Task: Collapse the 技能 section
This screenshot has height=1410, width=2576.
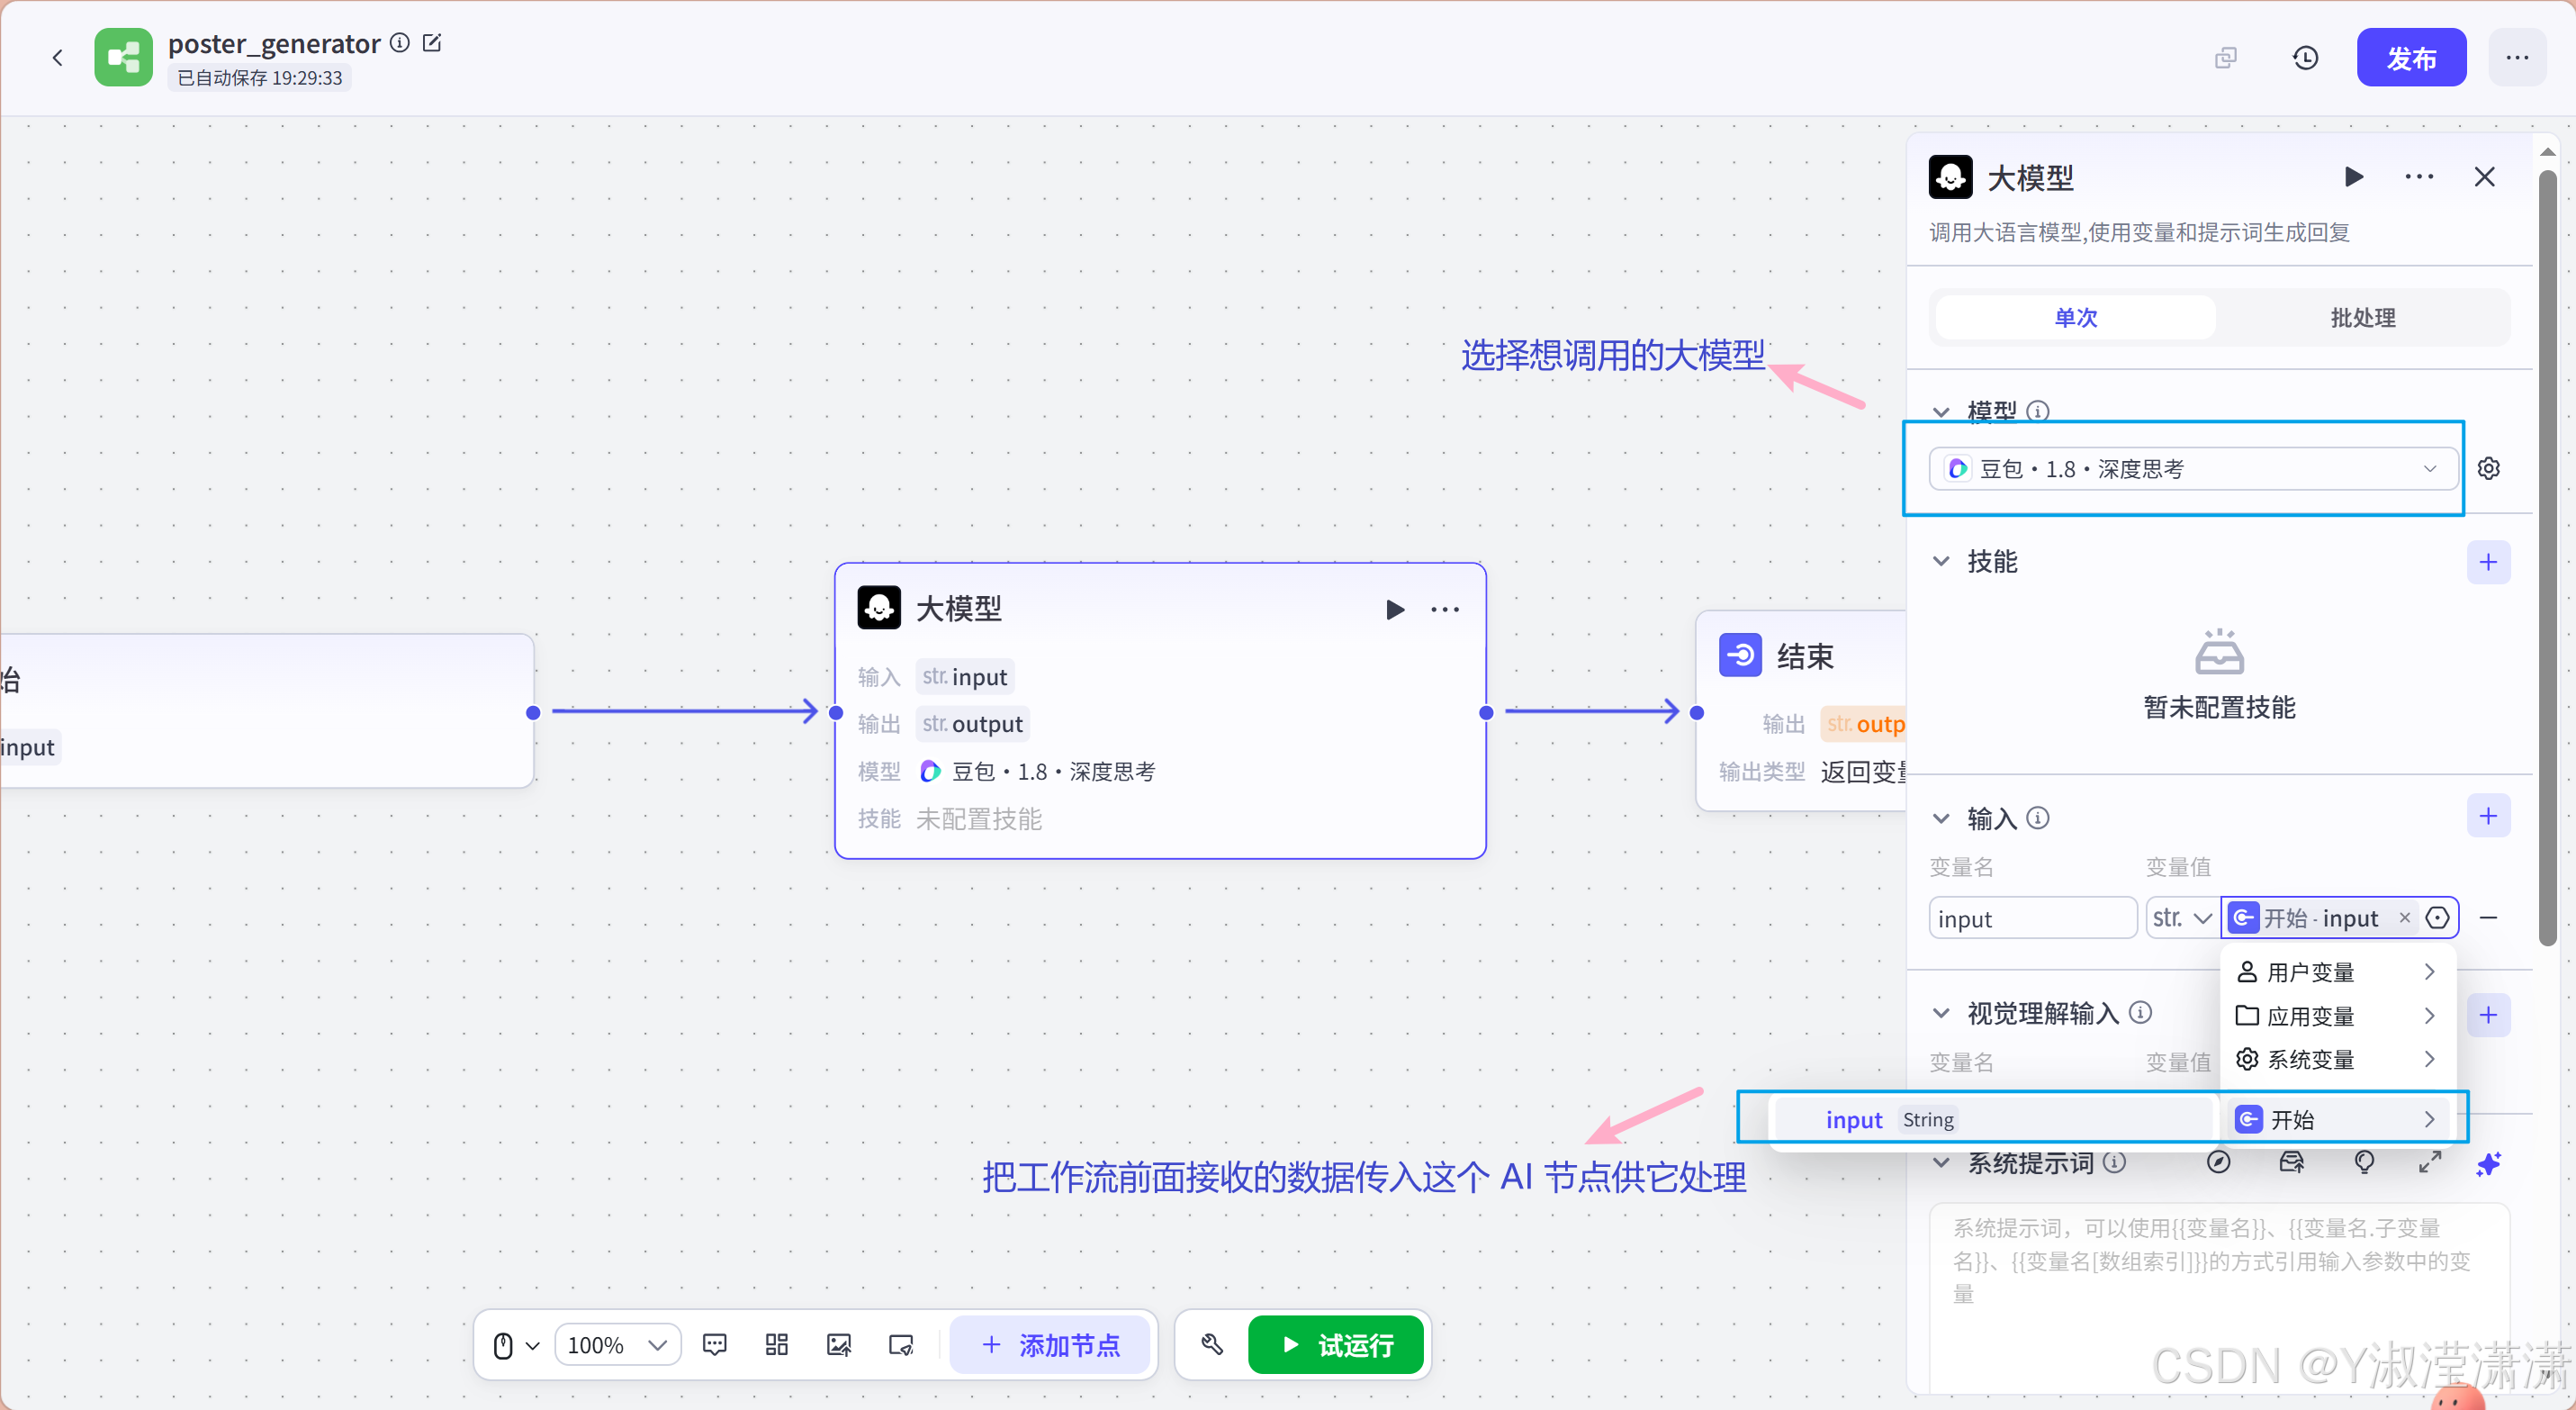Action: tap(1941, 561)
